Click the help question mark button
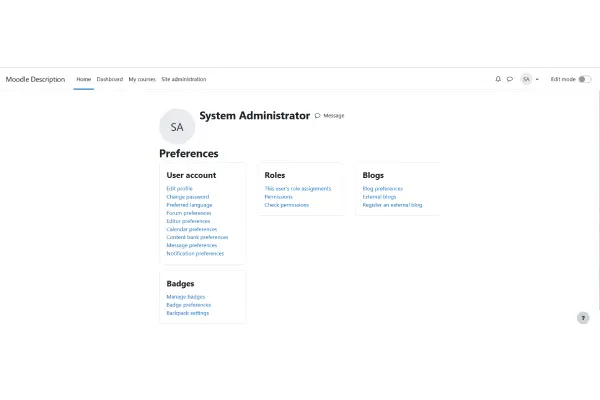 [583, 317]
